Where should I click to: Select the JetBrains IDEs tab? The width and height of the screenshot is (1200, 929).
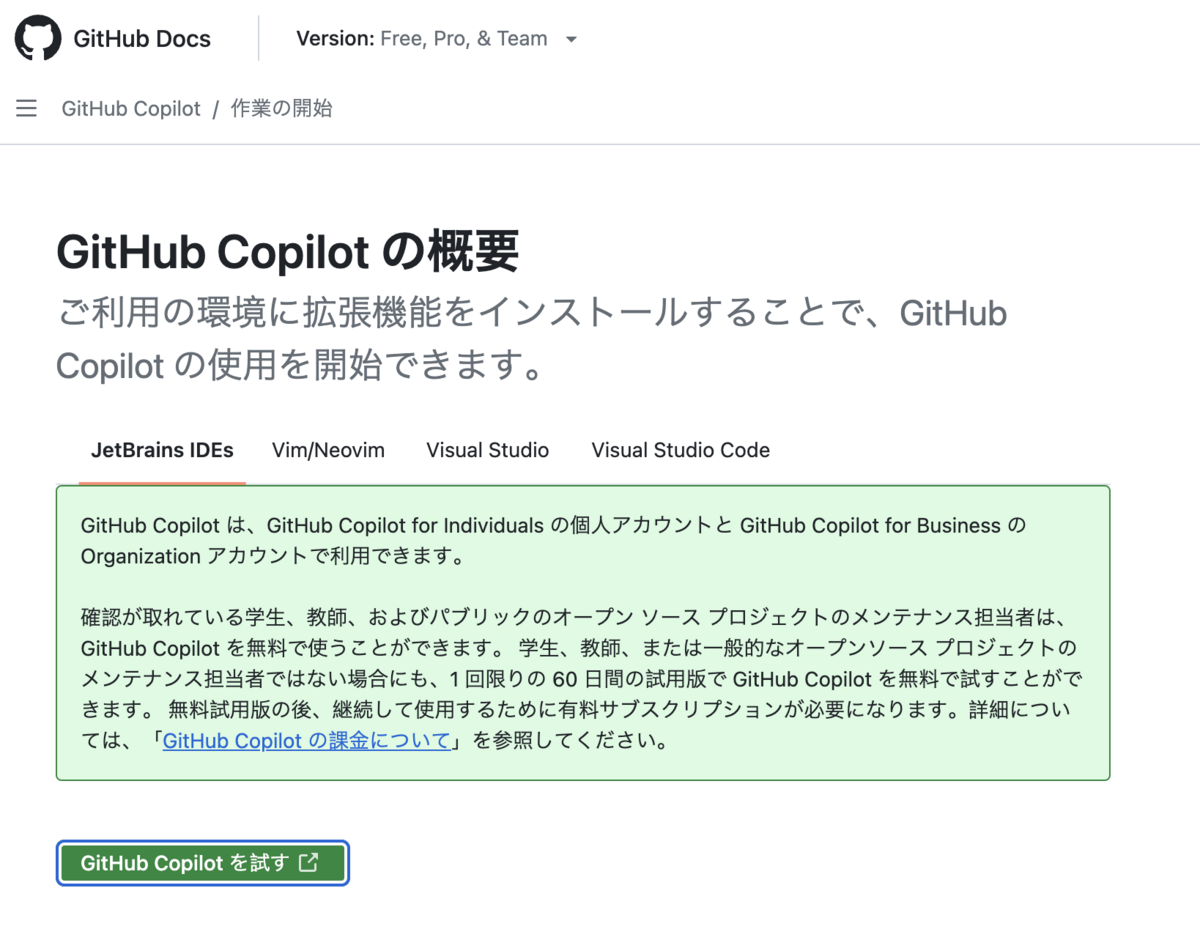162,450
